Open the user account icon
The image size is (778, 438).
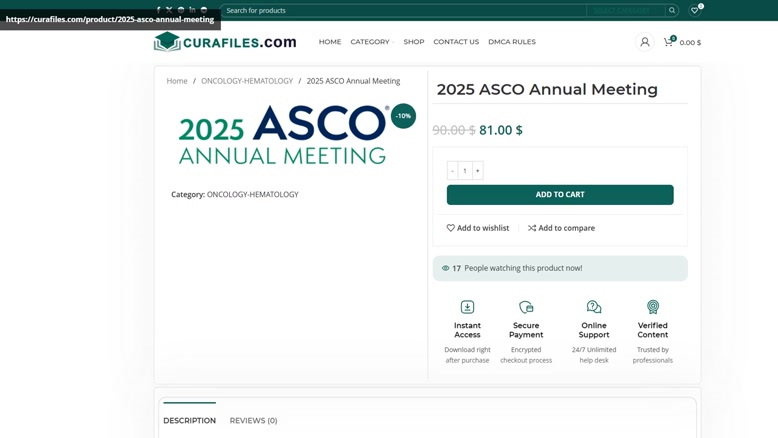click(x=645, y=42)
